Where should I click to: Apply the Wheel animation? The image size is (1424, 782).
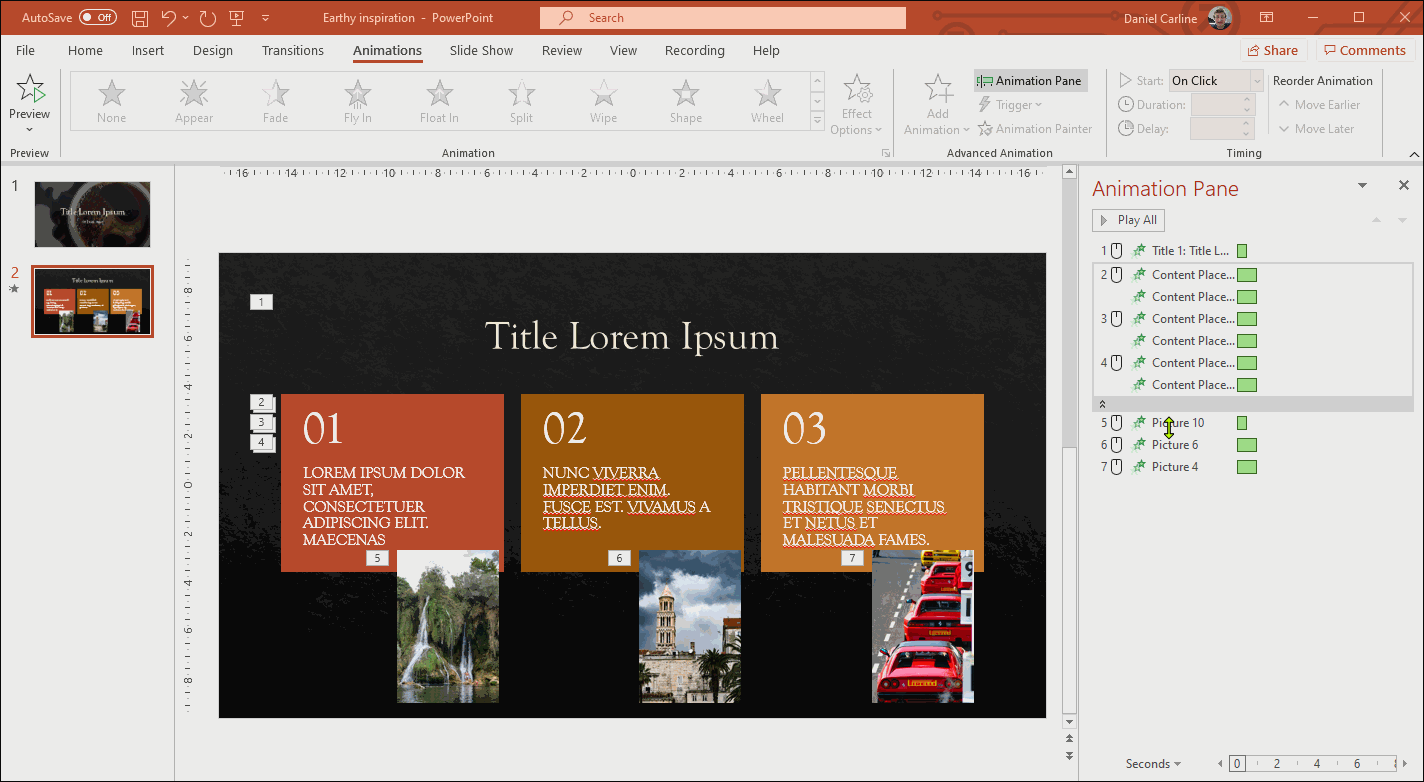767,100
